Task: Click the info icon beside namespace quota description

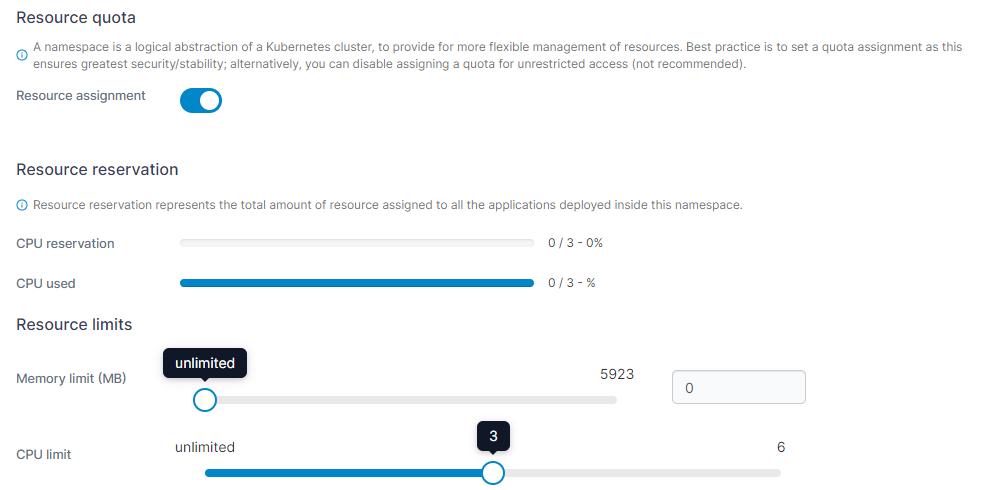Action: pyautogui.click(x=22, y=56)
